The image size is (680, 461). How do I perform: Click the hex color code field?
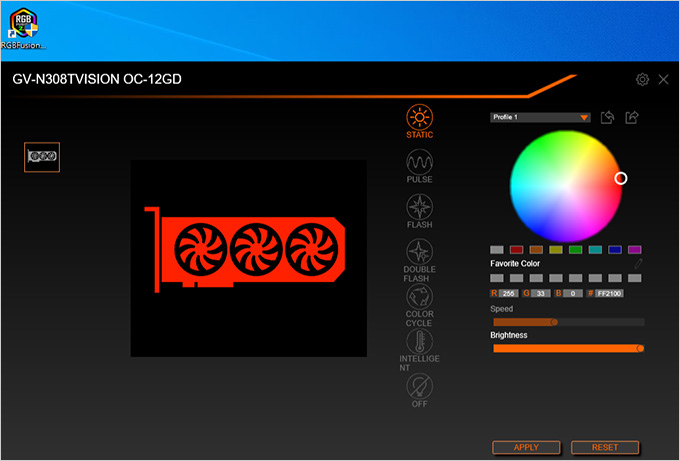609,294
